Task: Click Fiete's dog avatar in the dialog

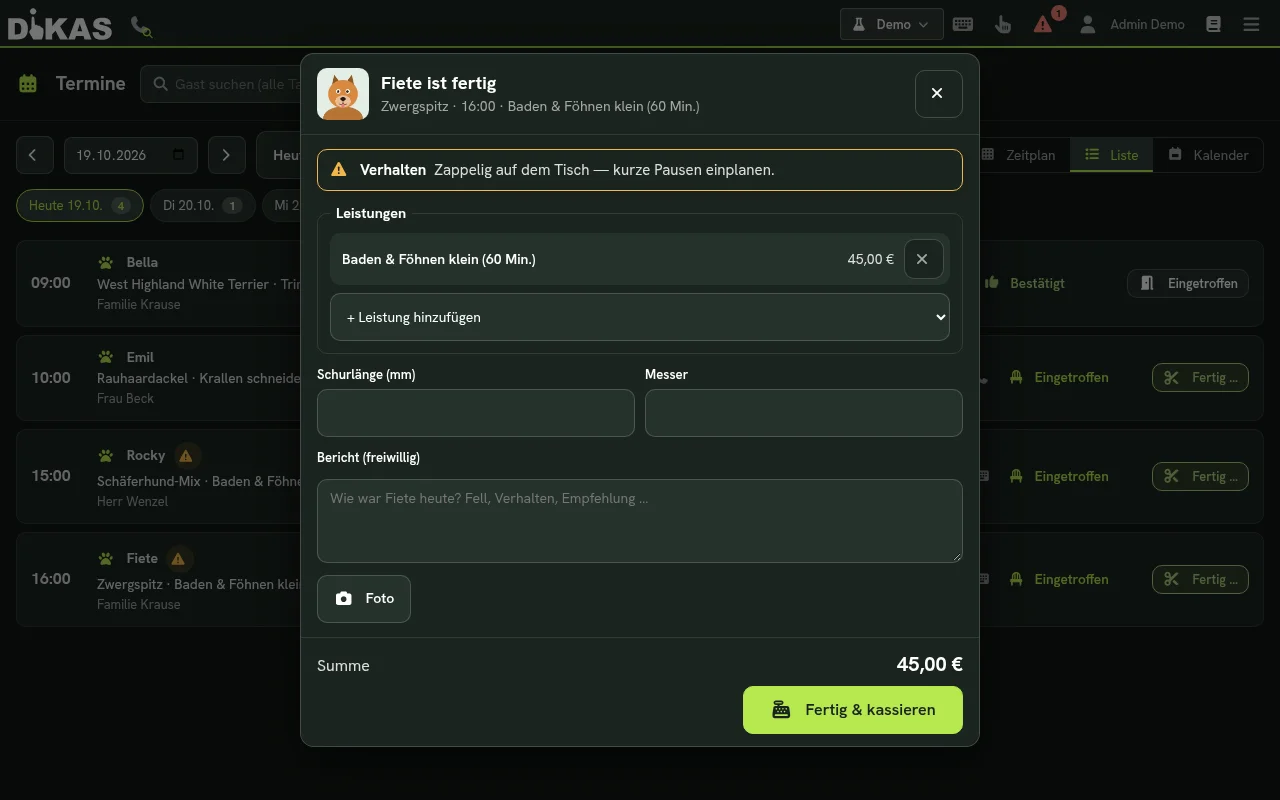Action: (x=343, y=94)
